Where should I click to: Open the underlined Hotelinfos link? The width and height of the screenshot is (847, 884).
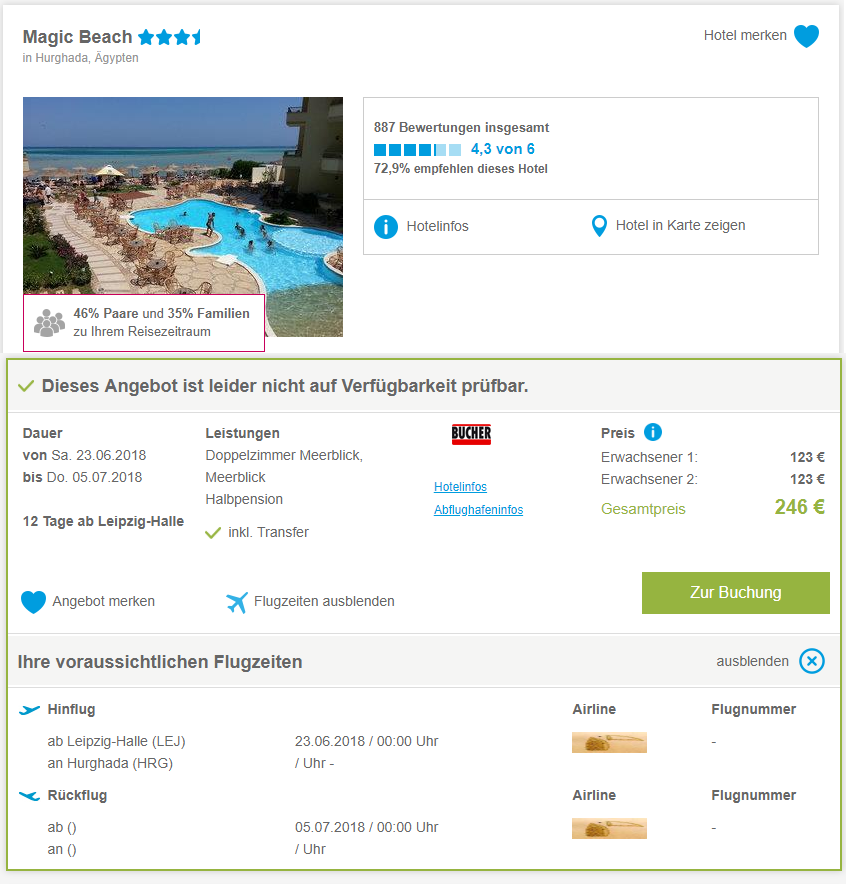click(x=460, y=487)
